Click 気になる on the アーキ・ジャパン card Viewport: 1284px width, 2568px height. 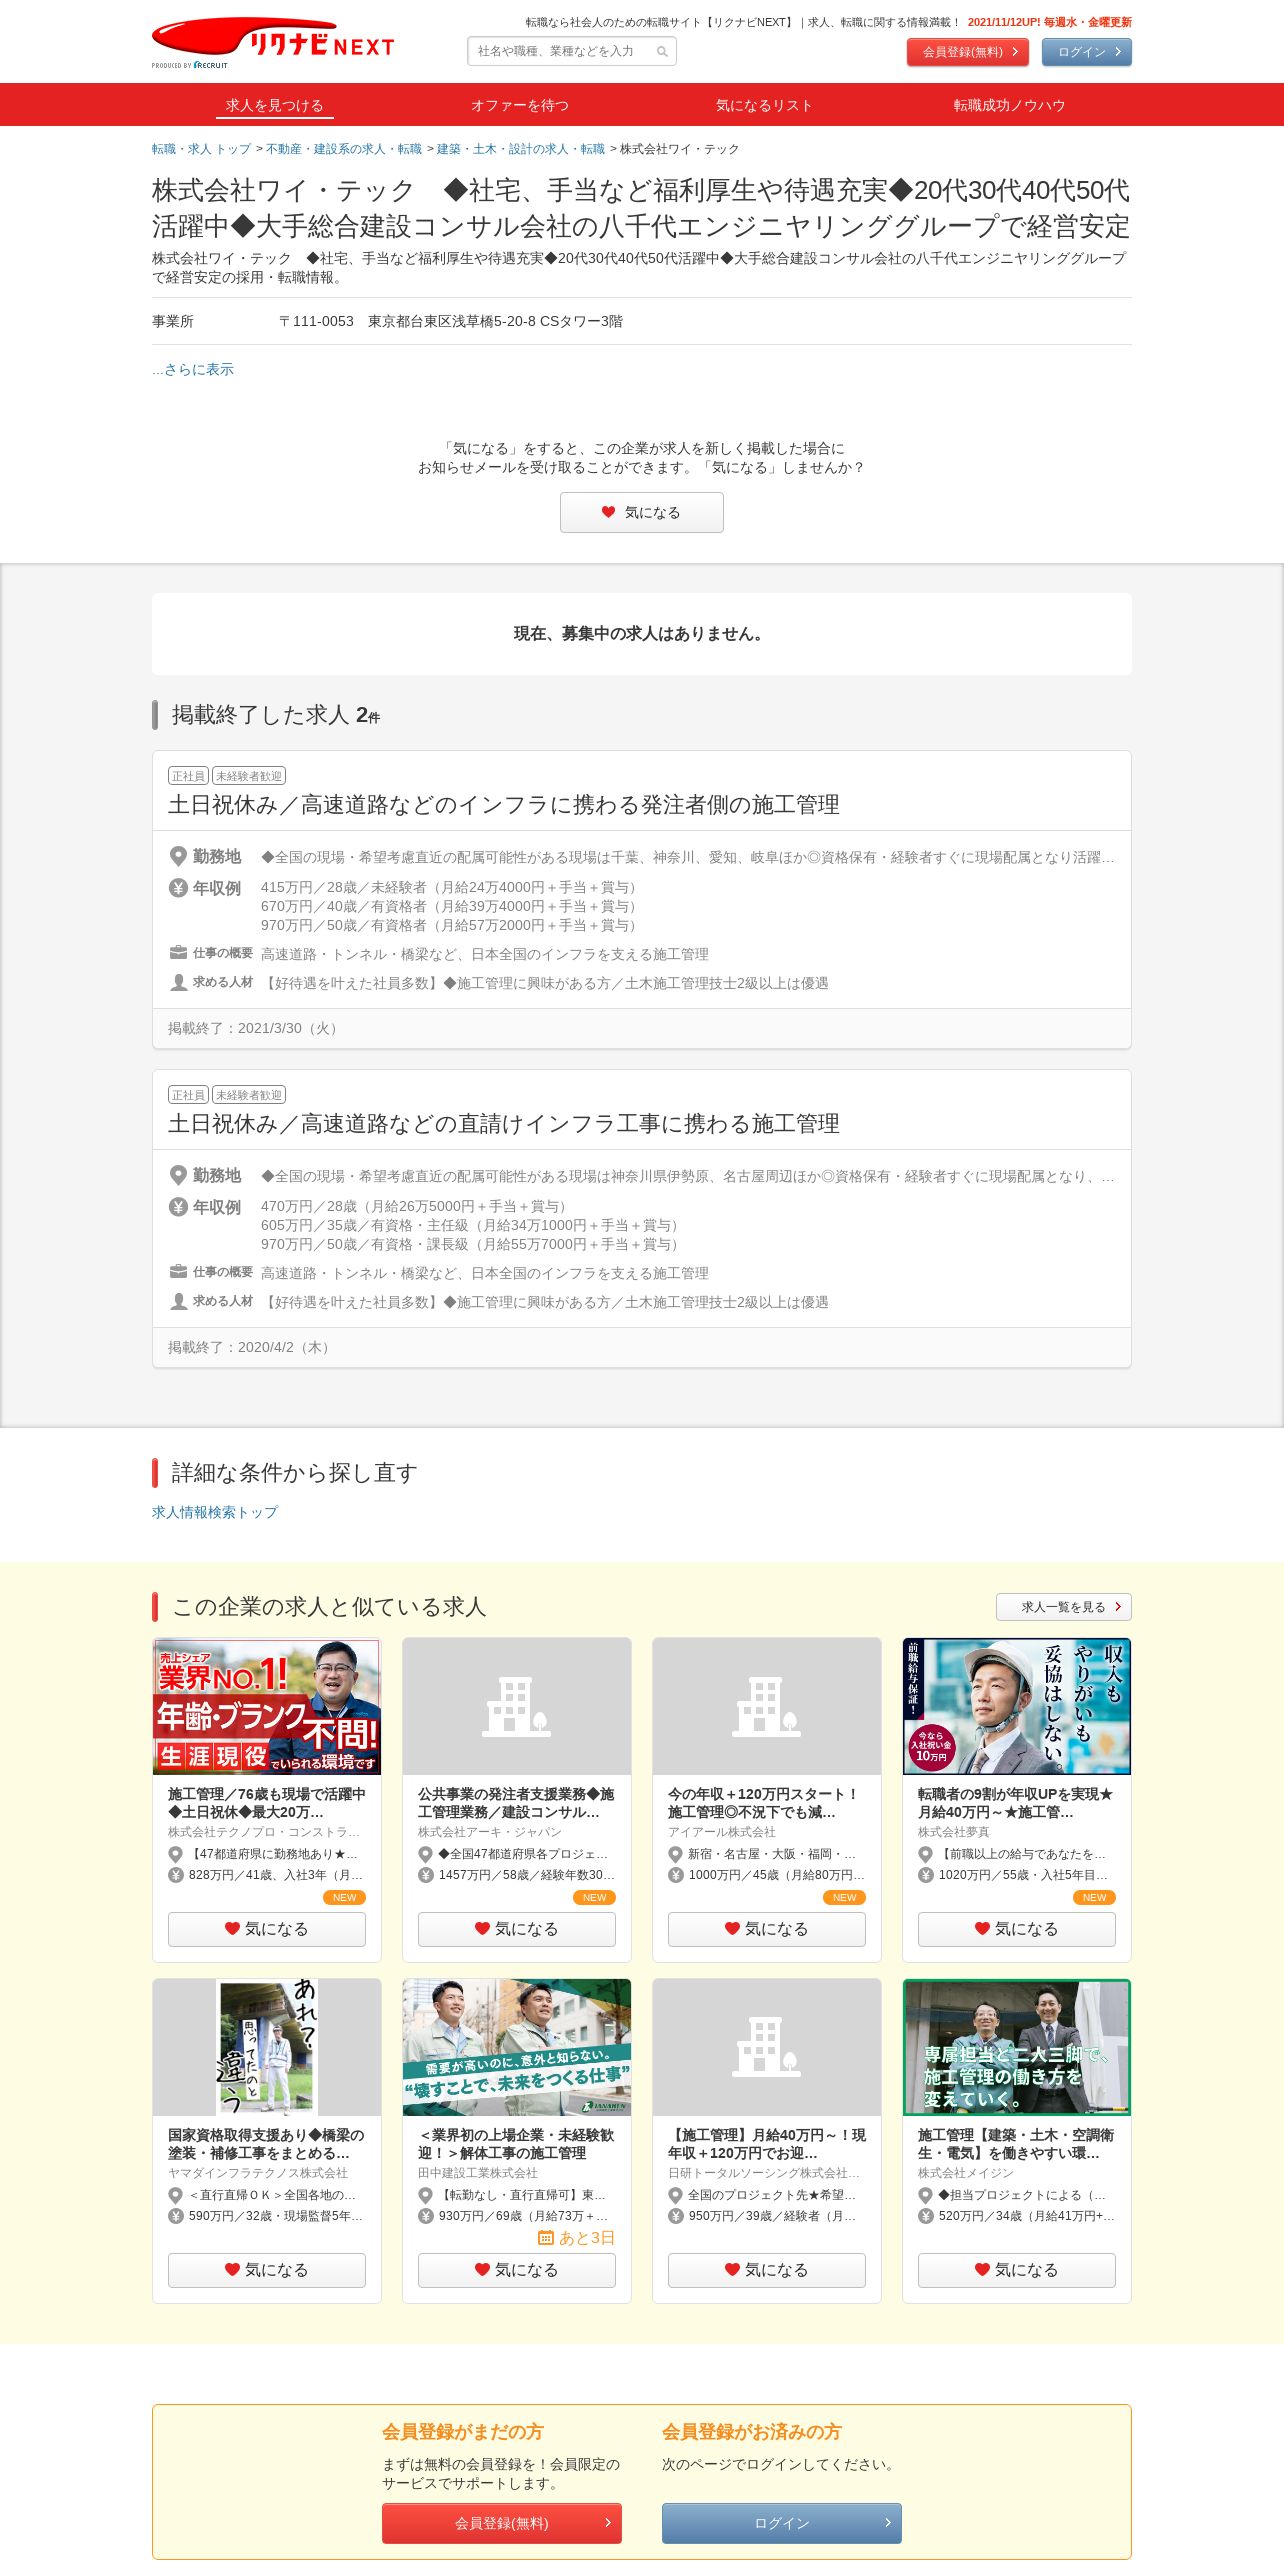(x=517, y=1929)
